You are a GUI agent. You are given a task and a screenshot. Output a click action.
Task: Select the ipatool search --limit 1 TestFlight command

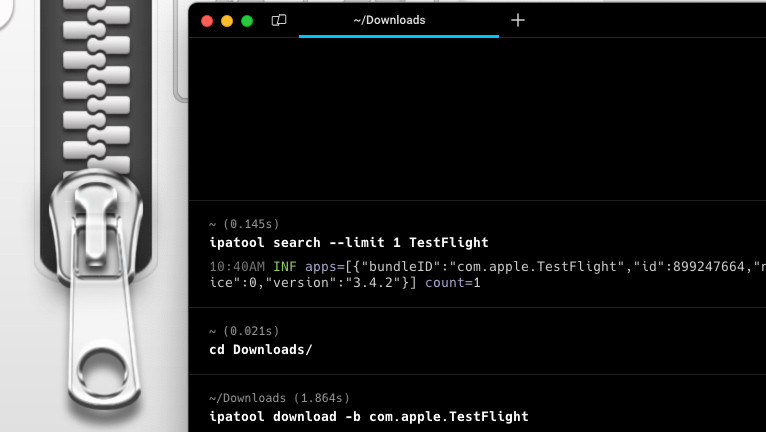(349, 242)
